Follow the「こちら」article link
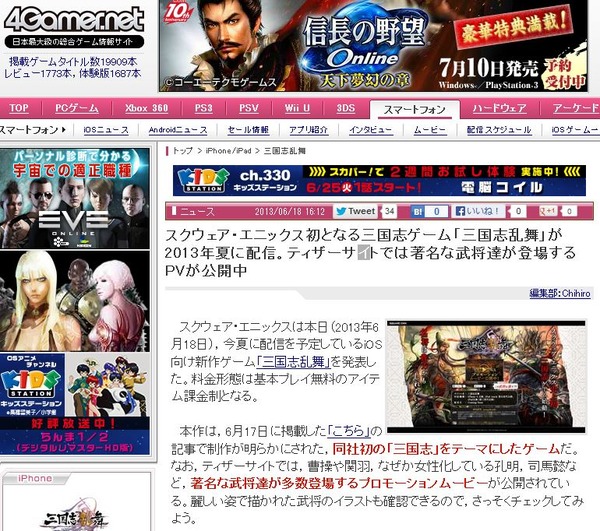 [x=349, y=431]
